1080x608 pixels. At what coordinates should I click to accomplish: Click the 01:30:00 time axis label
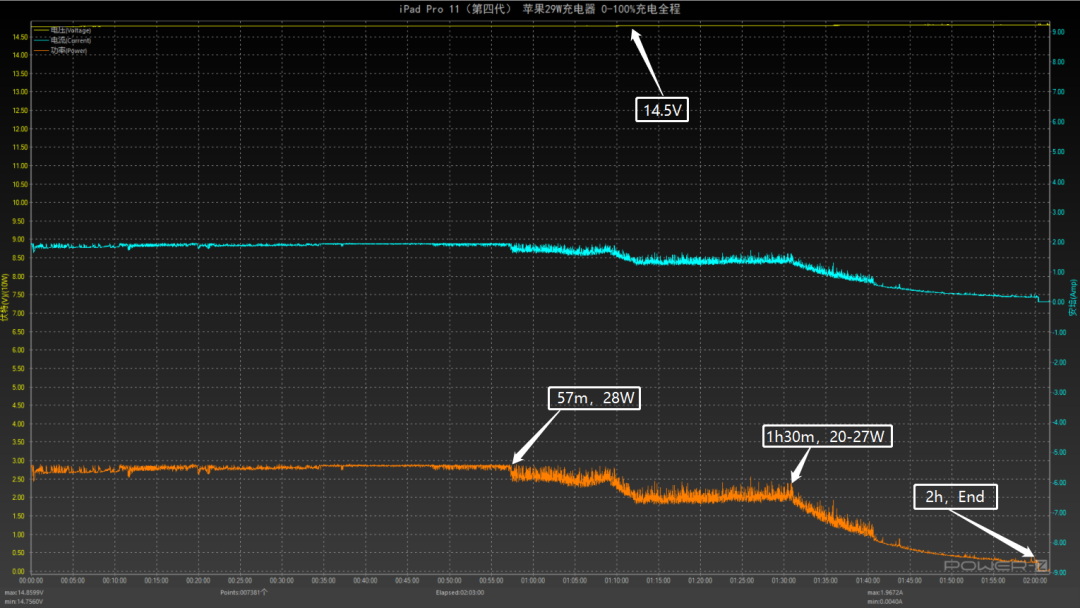783,580
